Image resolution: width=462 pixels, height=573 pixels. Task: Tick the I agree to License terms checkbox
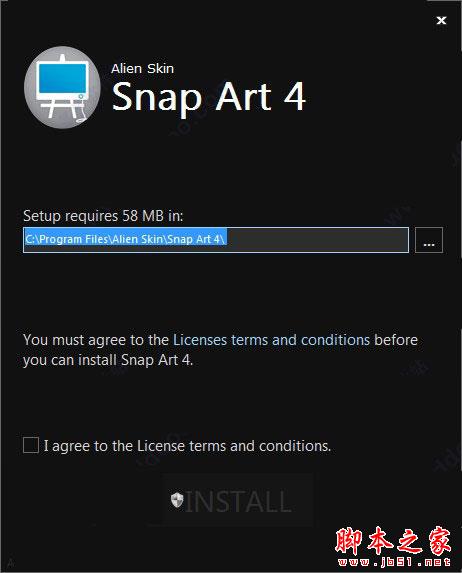[31, 445]
